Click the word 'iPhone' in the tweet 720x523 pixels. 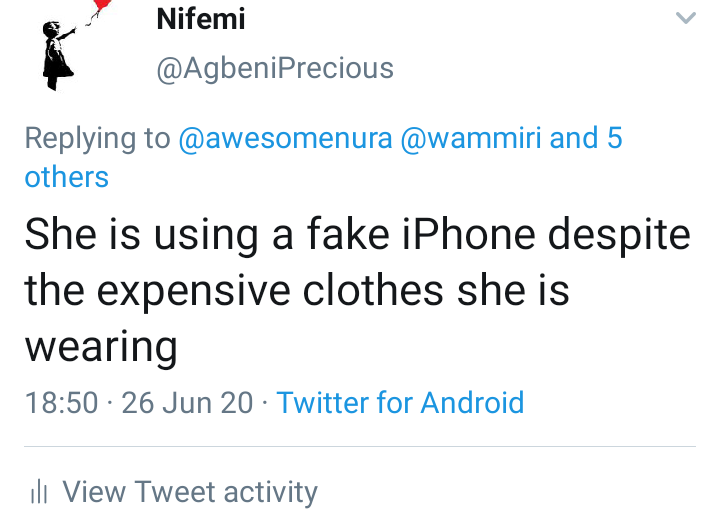(x=463, y=235)
